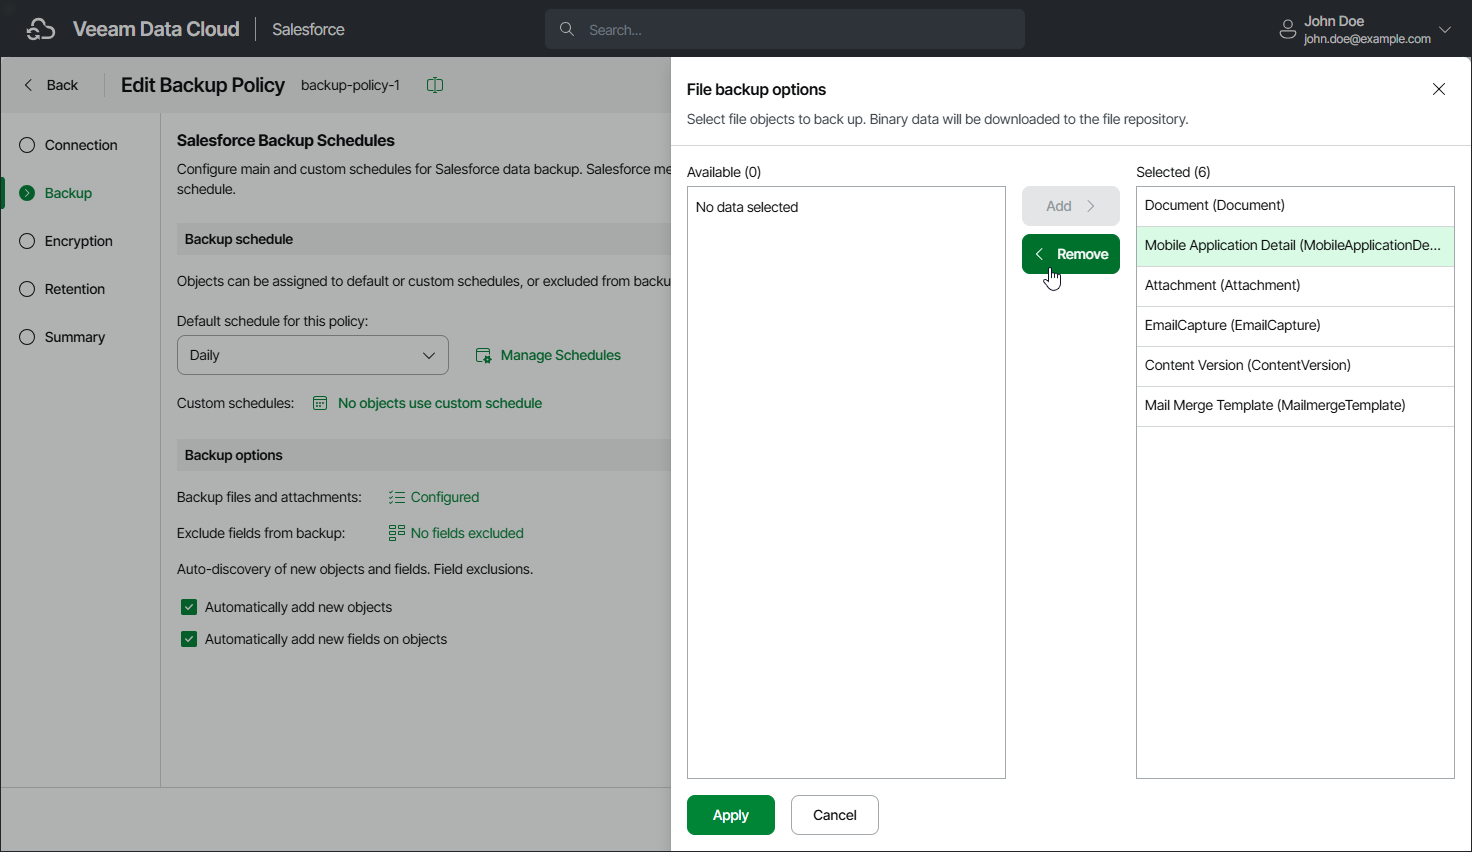Click the Search input field
Image resolution: width=1472 pixels, height=852 pixels.
click(785, 29)
